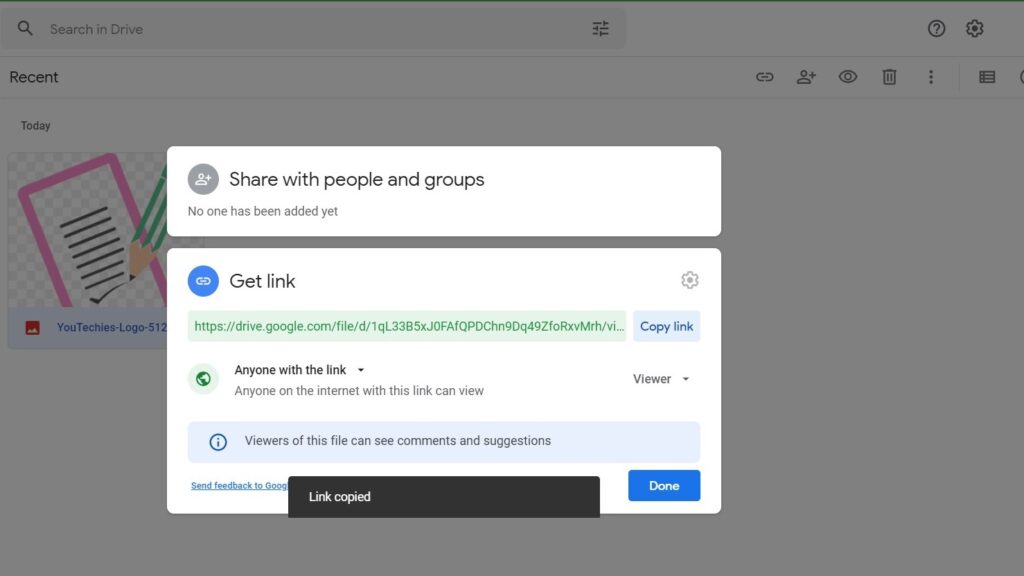Image resolution: width=1024 pixels, height=576 pixels.
Task: Click 'No one has been added yet' text
Action: click(263, 211)
